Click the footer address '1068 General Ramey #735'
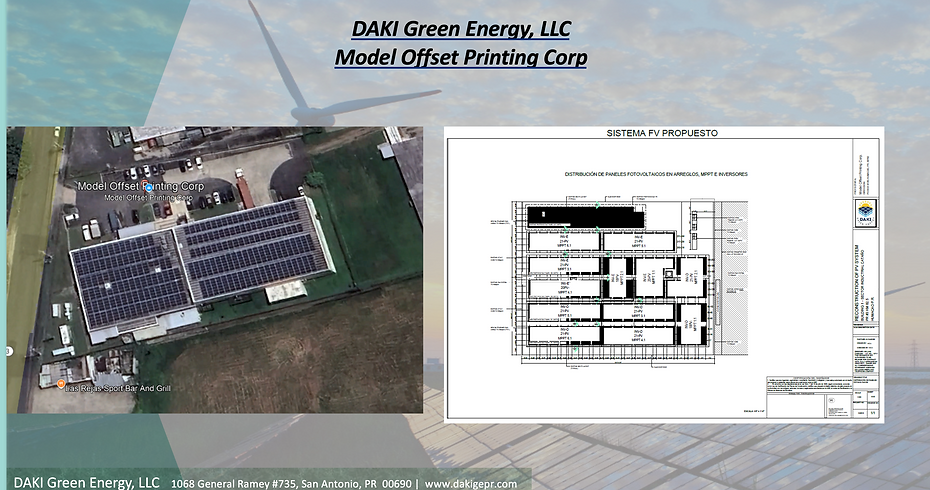The height and width of the screenshot is (490, 930). [x=235, y=484]
